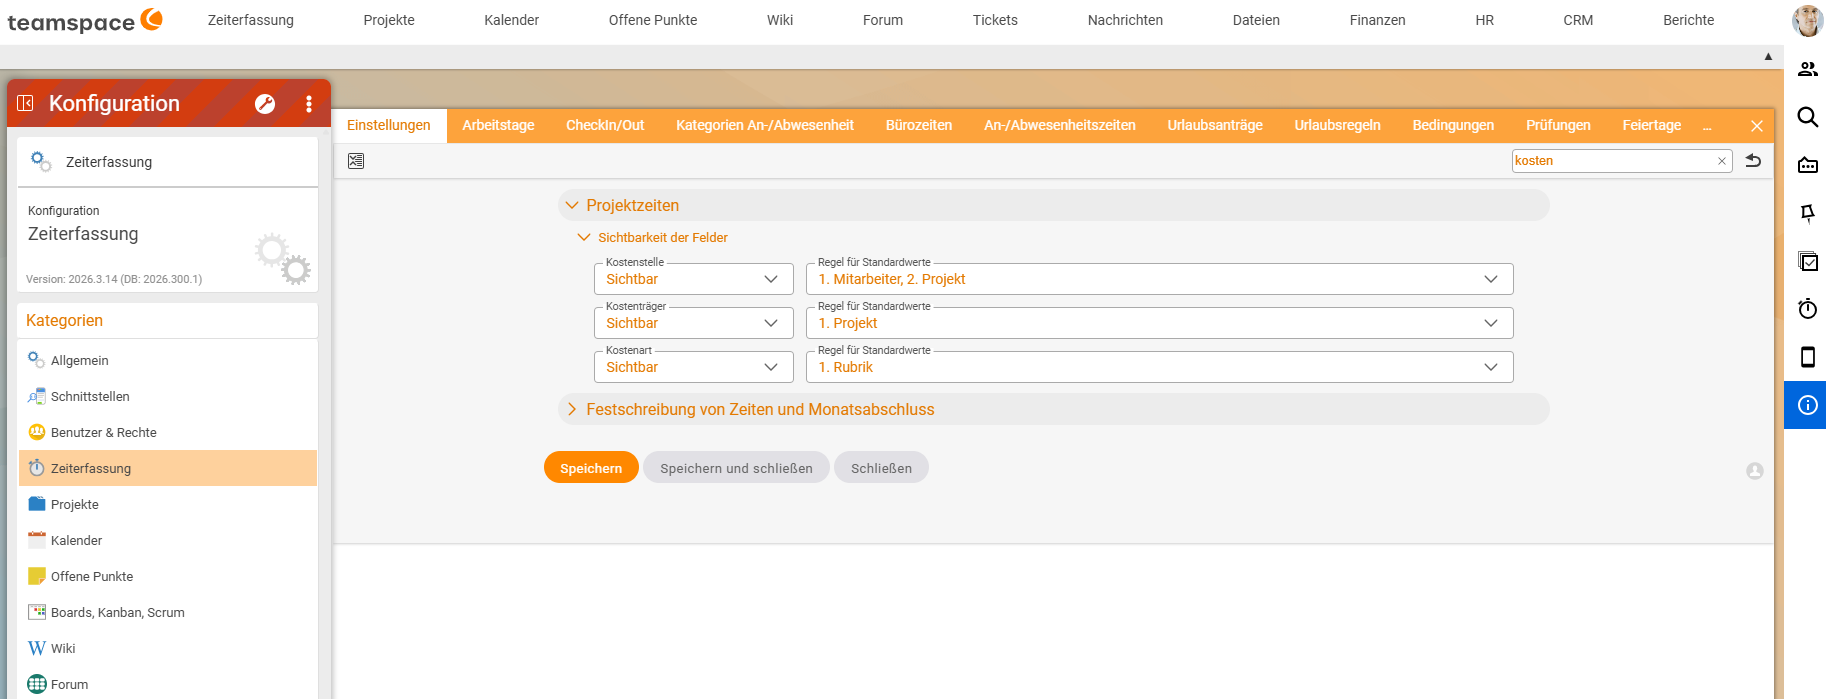
Task: Open the contacts people icon in right sidebar
Action: pos(1808,69)
